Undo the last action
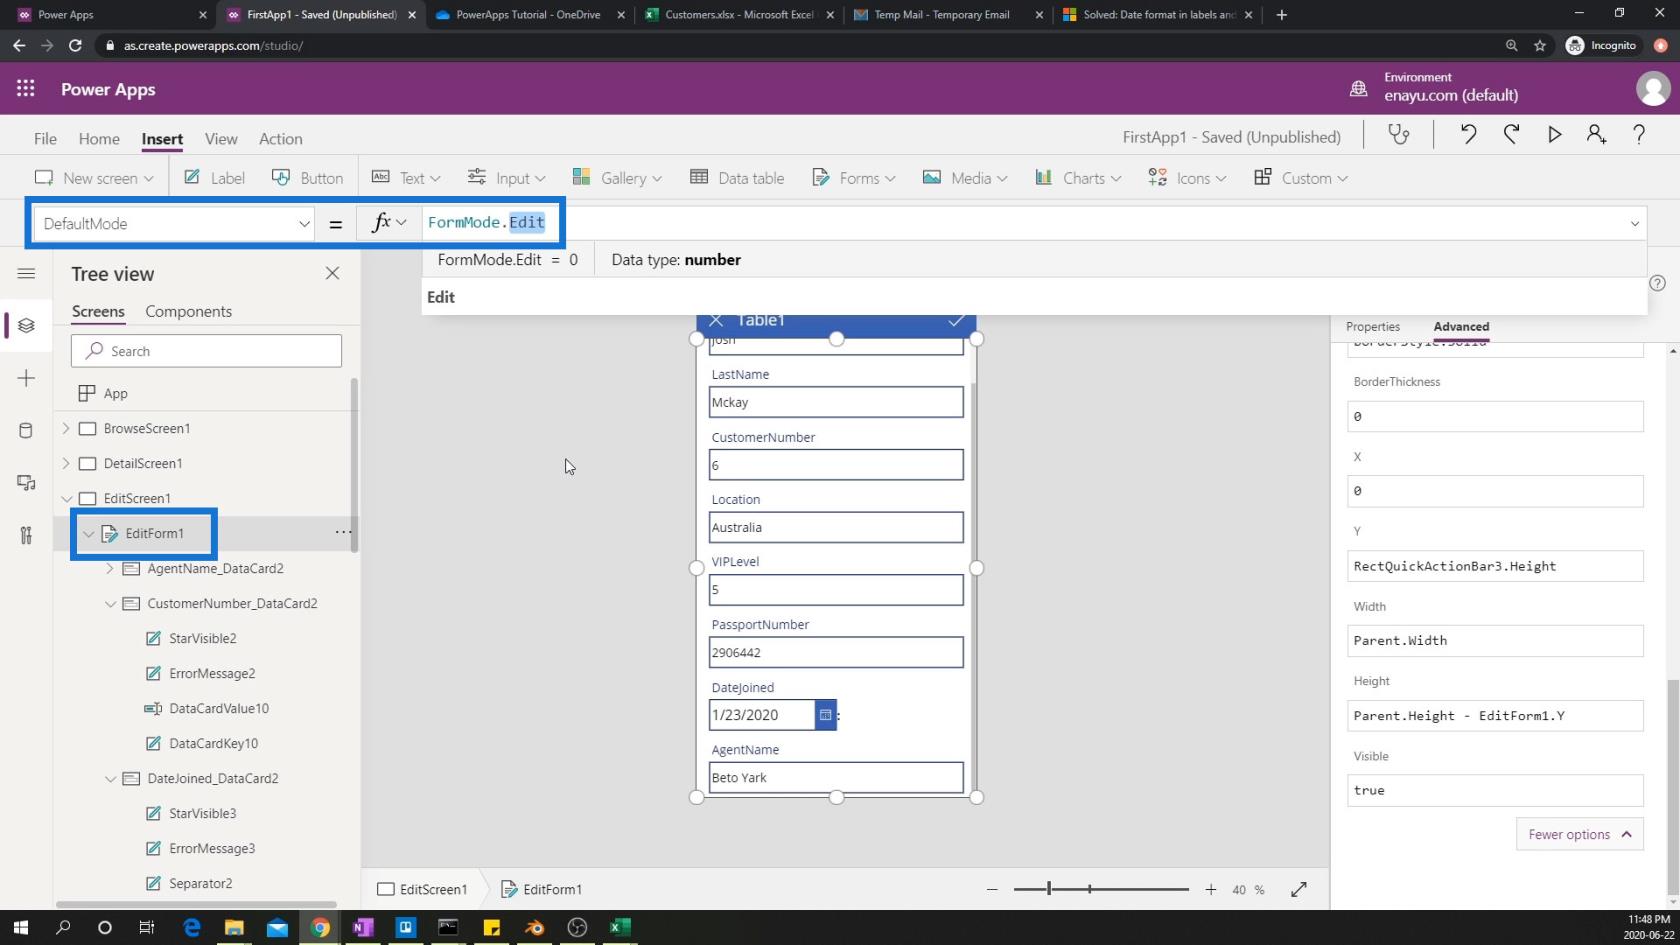Screen dimensions: 1680x945 click(1468, 135)
